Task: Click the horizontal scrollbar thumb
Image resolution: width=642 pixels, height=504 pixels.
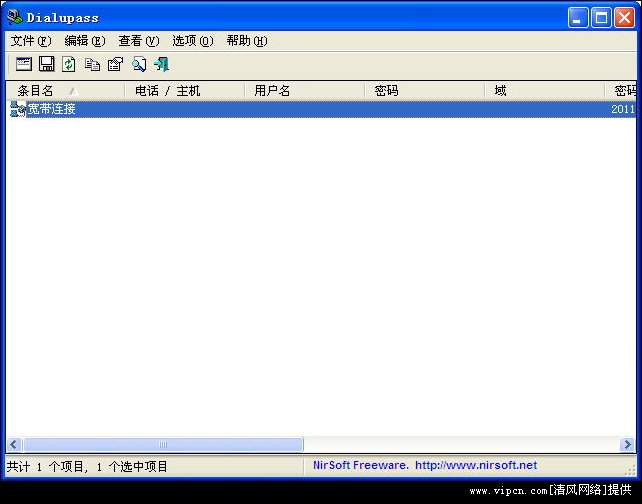Action: coord(163,444)
